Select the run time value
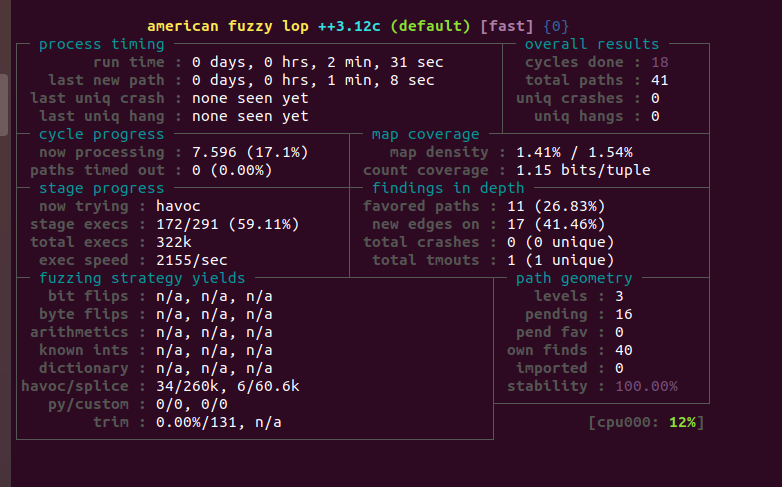Viewport: 782px width, 487px height. pyautogui.click(x=317, y=62)
